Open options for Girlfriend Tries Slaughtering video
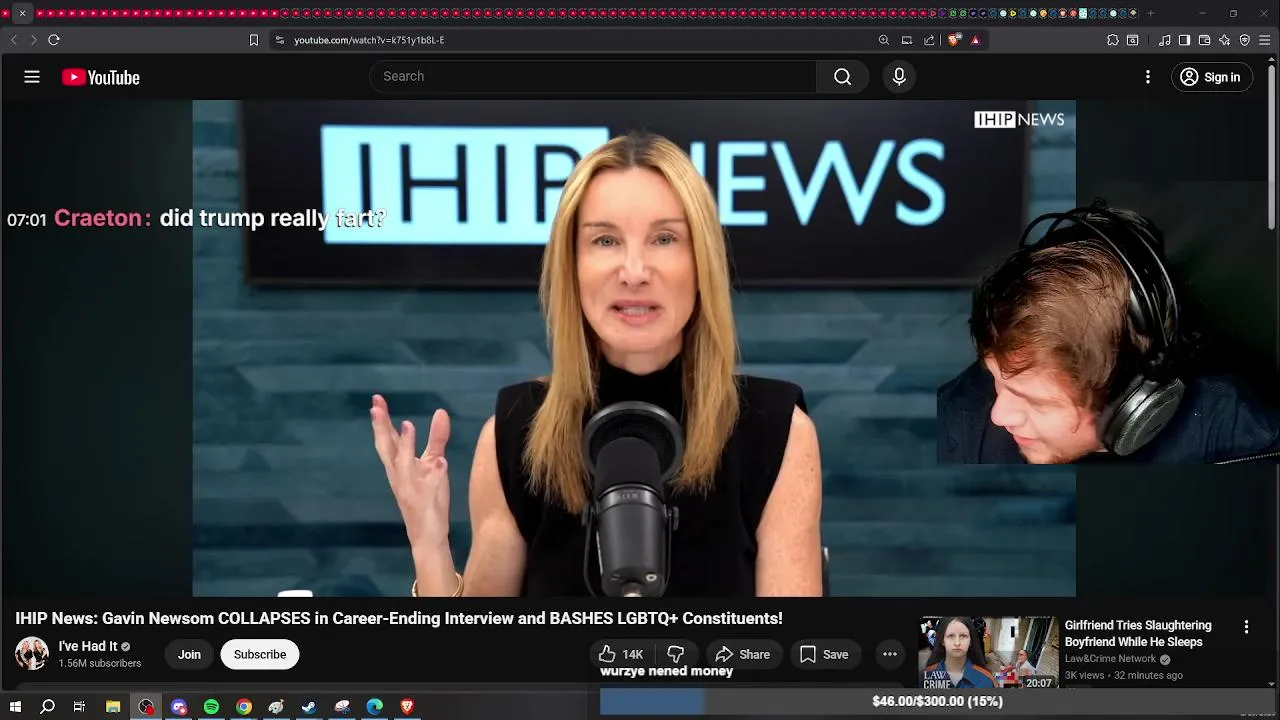Viewport: 1280px width, 720px height. (x=1246, y=627)
